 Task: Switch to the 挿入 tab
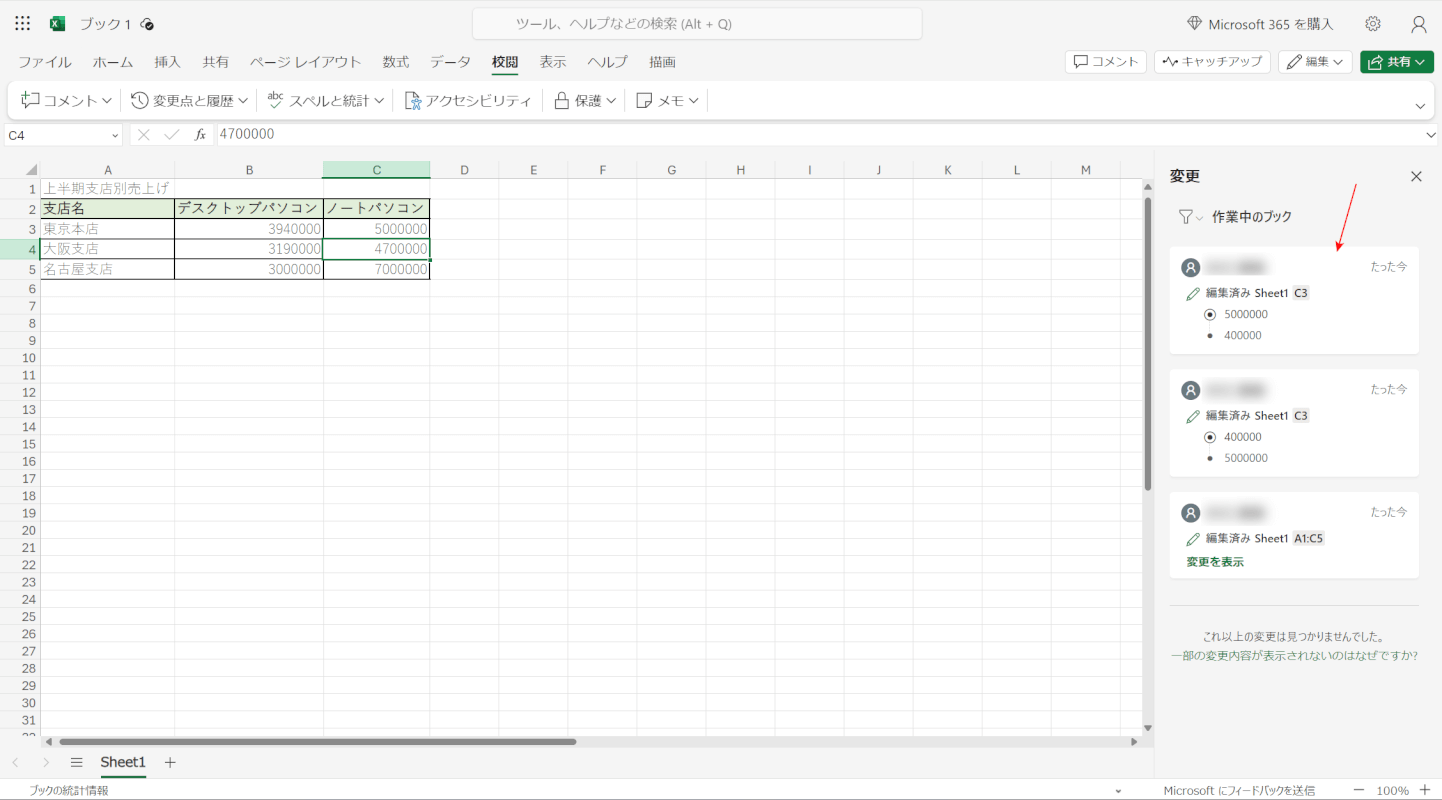click(x=168, y=62)
